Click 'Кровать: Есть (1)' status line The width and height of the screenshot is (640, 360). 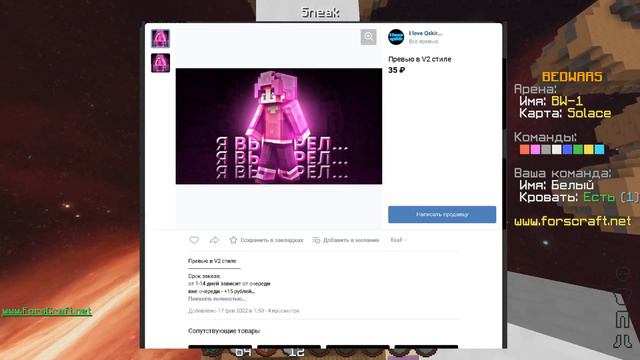(578, 197)
